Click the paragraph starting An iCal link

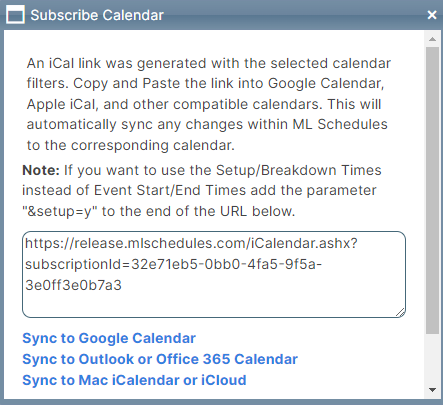pos(209,104)
